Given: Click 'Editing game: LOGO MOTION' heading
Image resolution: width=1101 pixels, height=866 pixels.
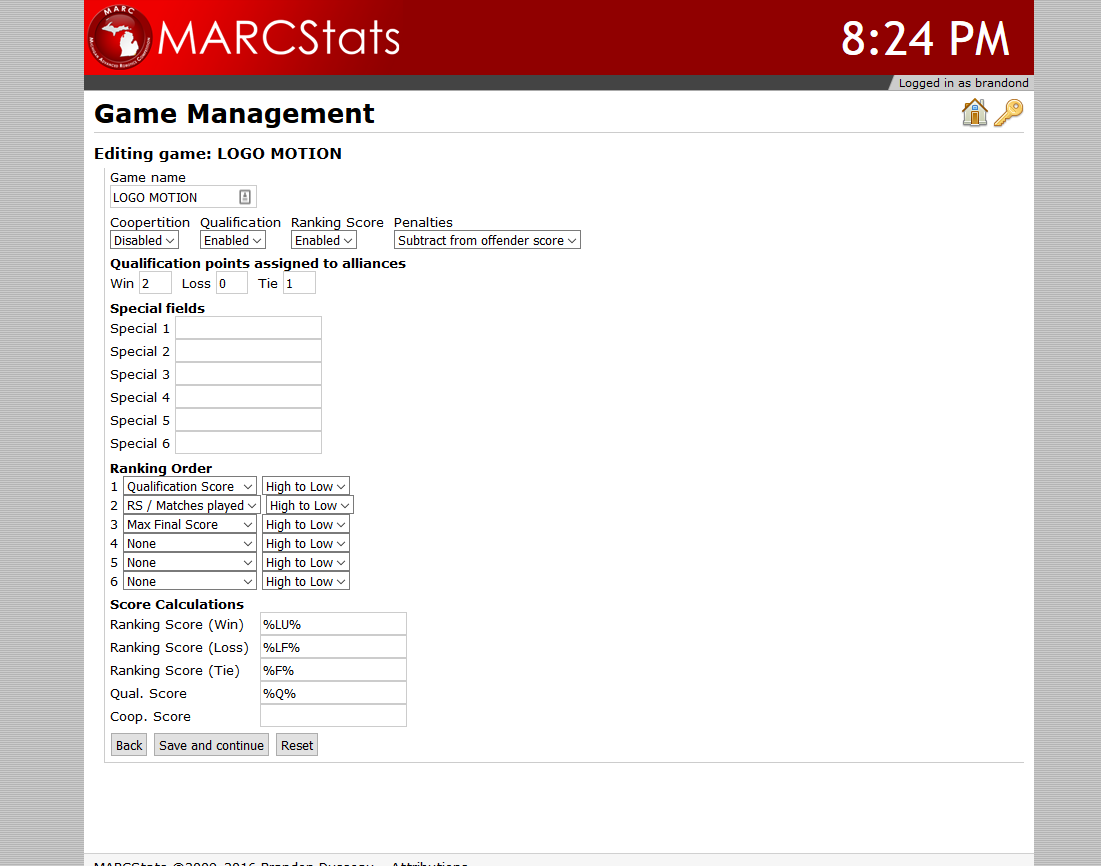Looking at the screenshot, I should [218, 154].
